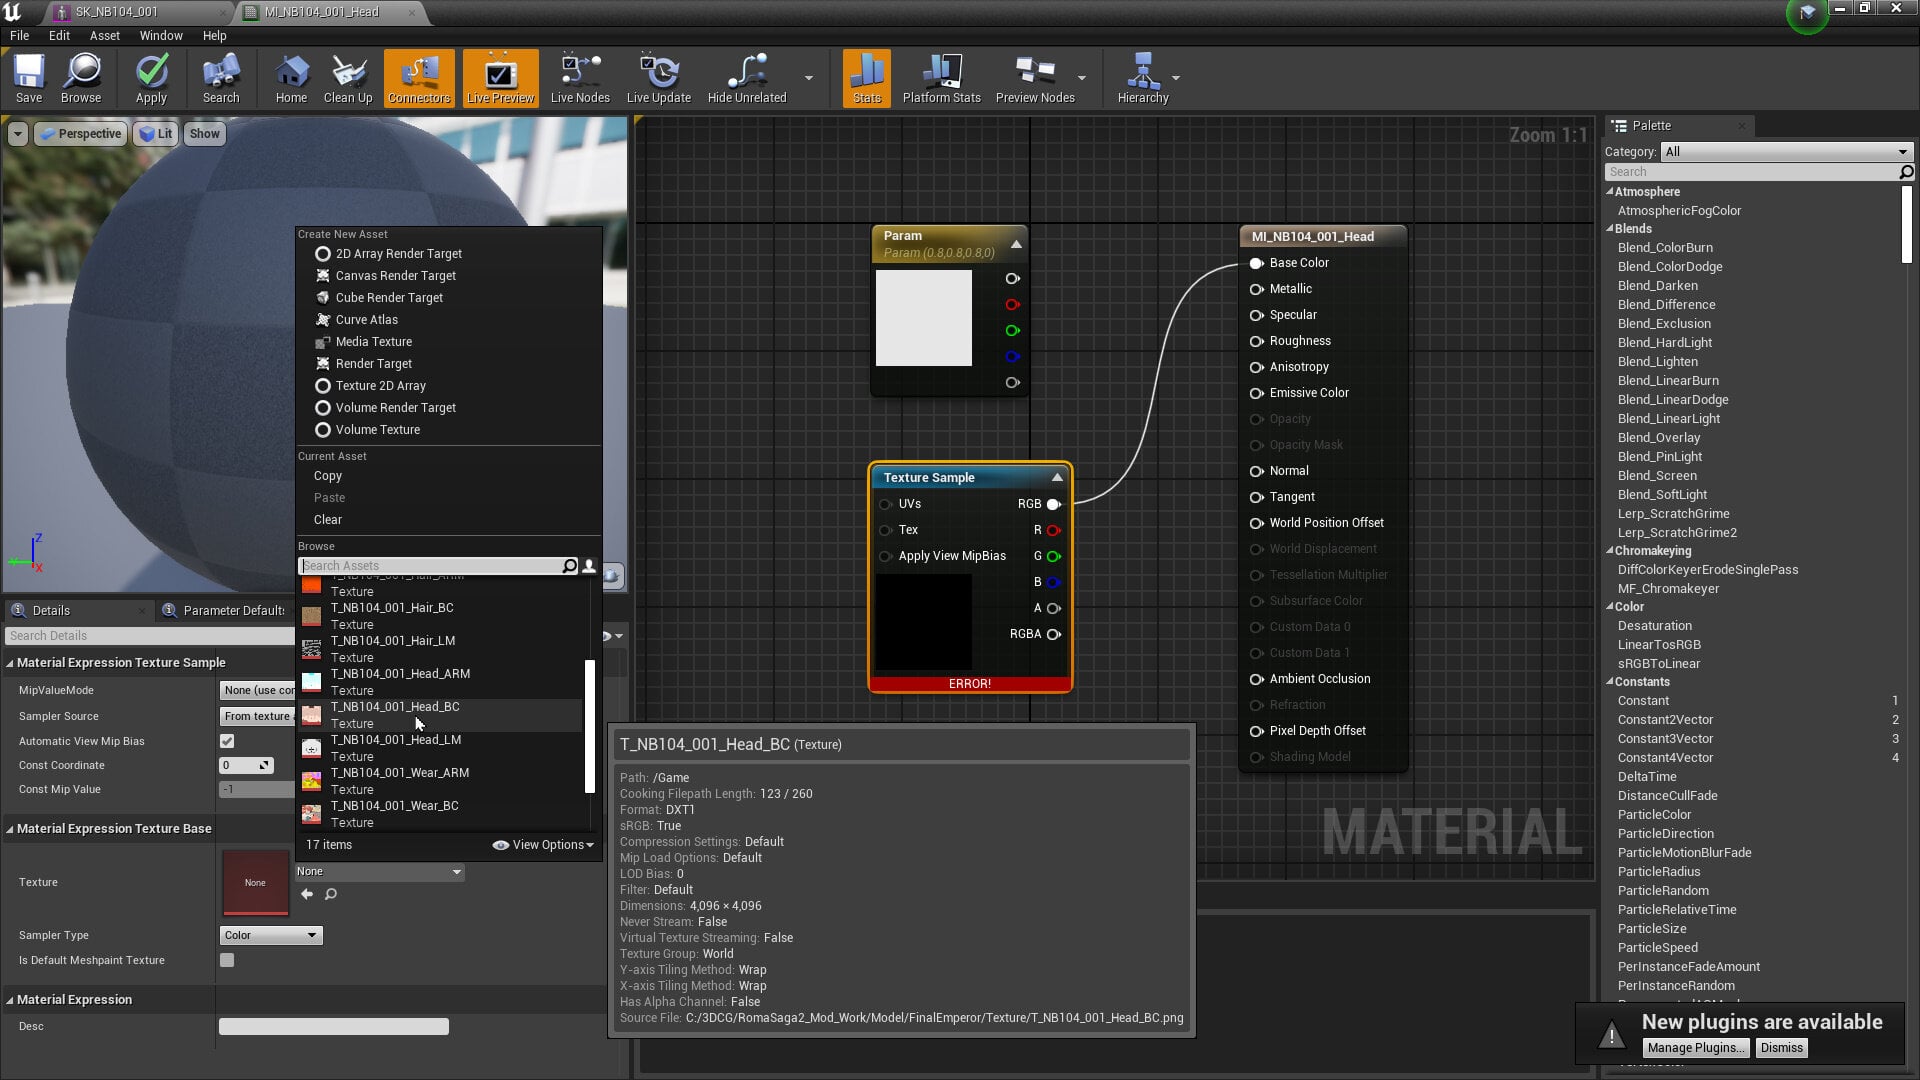Image resolution: width=1920 pixels, height=1080 pixels.
Task: Dismiss the new plugins notification
Action: [x=1781, y=1048]
